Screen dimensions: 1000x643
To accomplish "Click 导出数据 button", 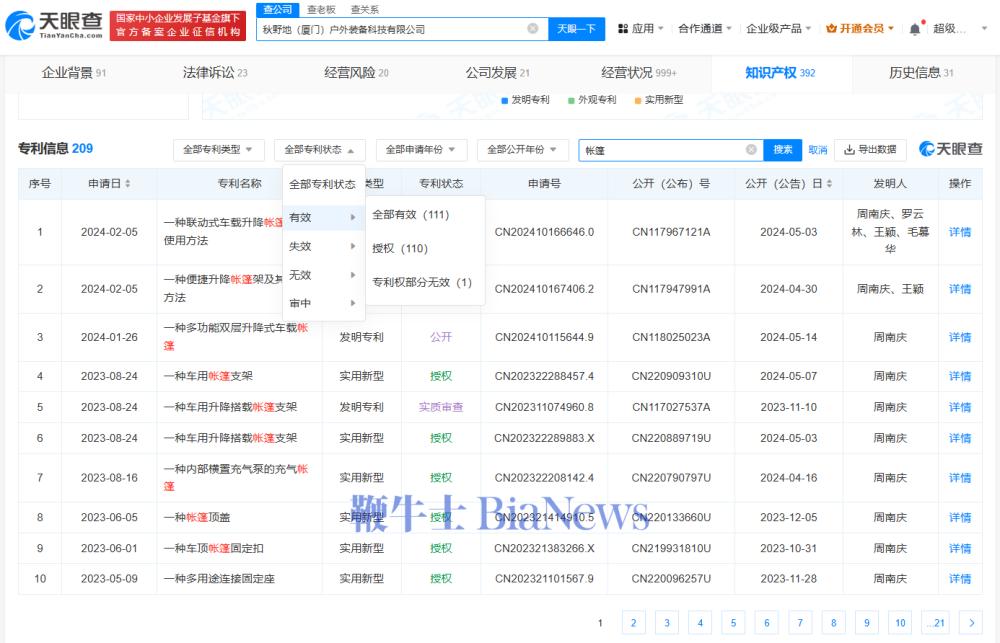I will point(871,150).
